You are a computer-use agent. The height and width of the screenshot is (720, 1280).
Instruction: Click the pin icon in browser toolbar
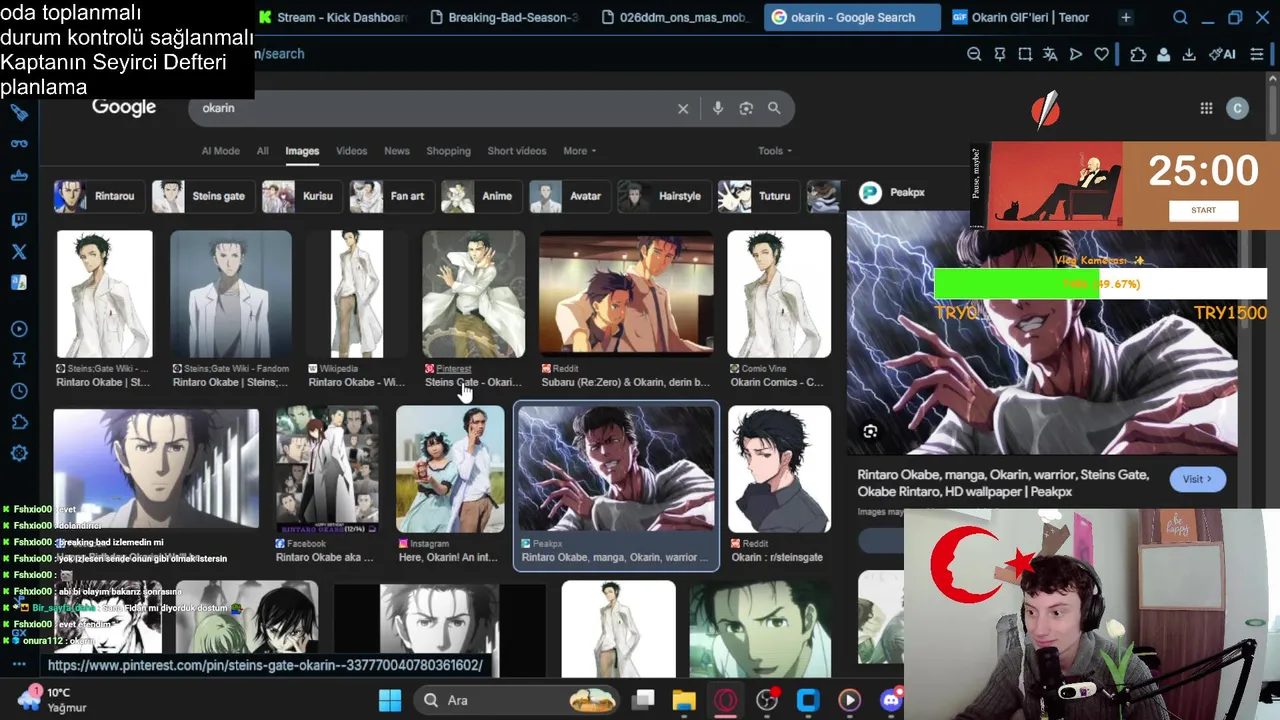click(x=999, y=54)
